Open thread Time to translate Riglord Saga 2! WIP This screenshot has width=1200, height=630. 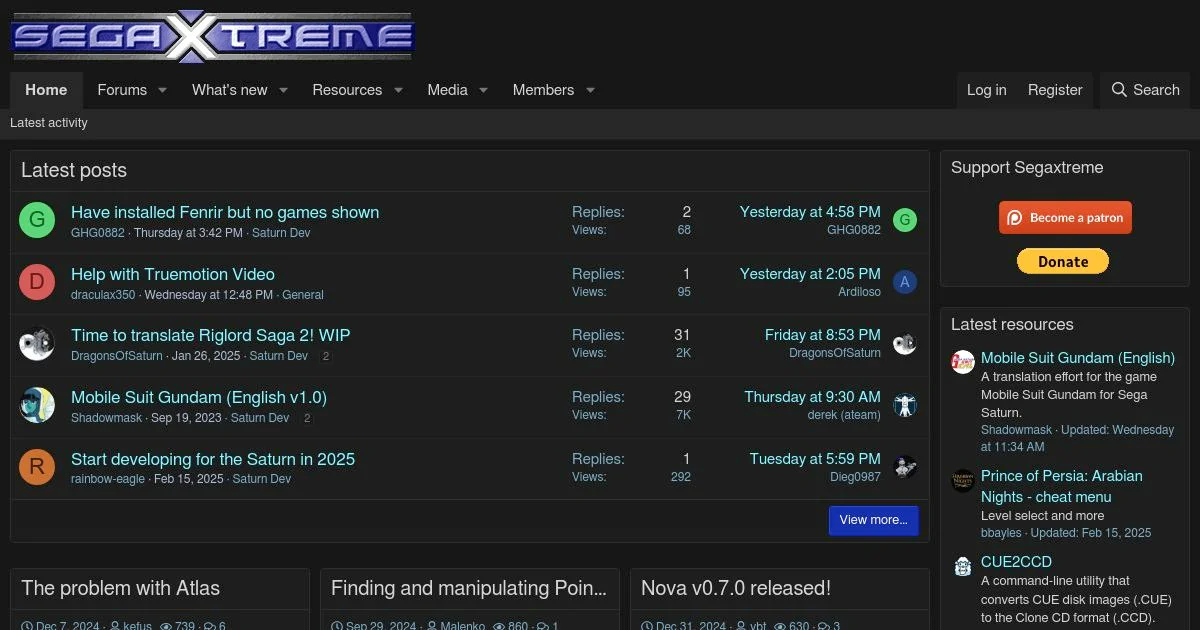click(211, 335)
